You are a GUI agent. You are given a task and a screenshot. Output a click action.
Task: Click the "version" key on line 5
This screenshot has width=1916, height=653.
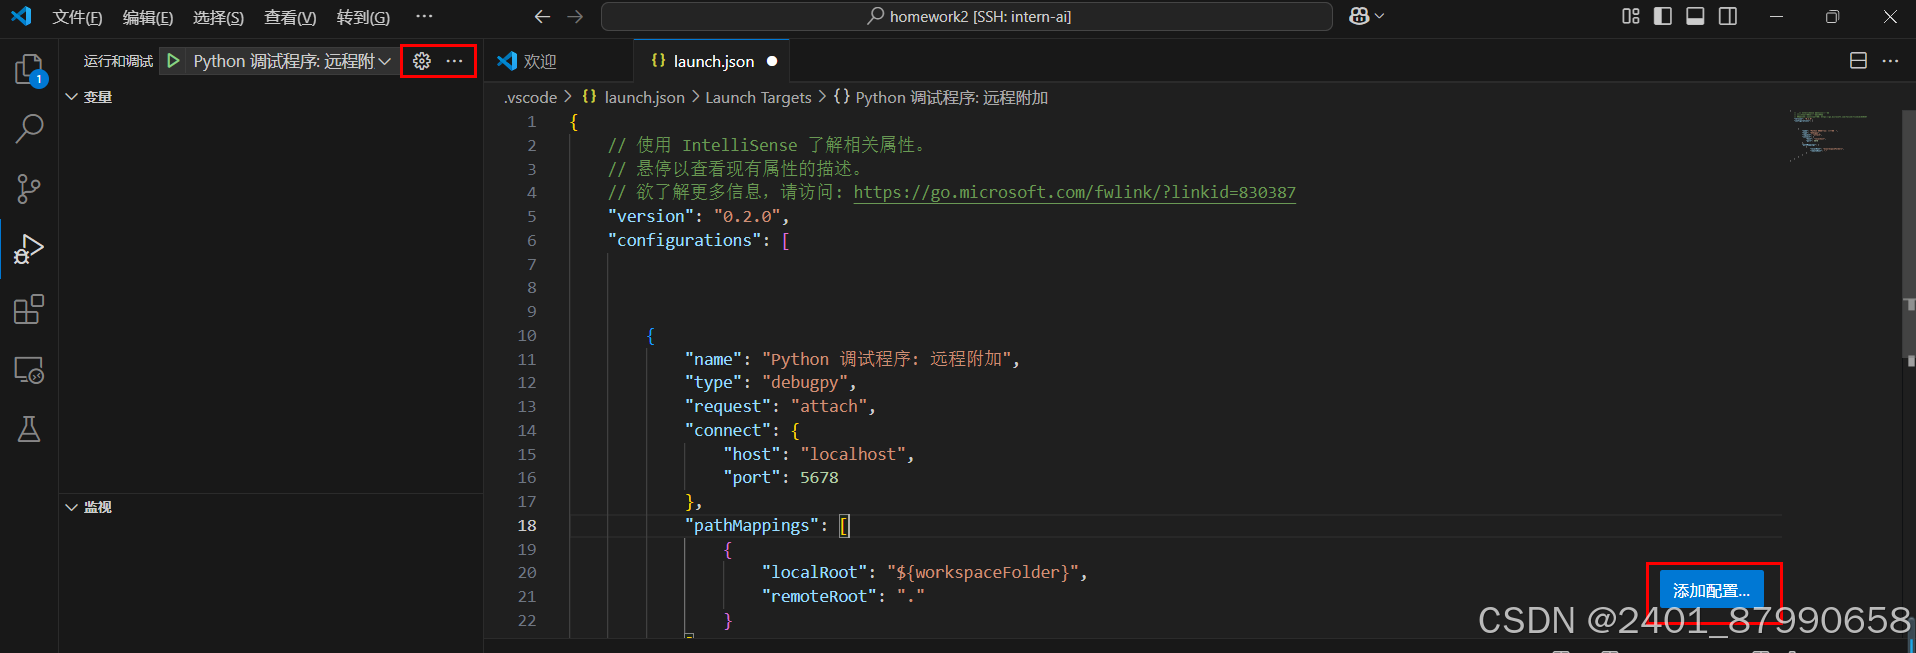tap(651, 216)
